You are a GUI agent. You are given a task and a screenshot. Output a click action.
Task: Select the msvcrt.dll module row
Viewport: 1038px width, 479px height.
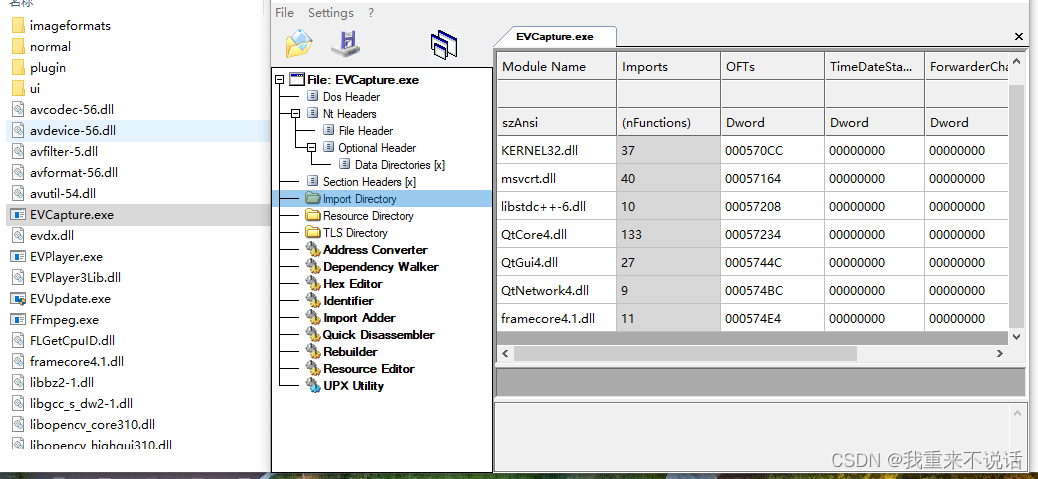(752, 179)
